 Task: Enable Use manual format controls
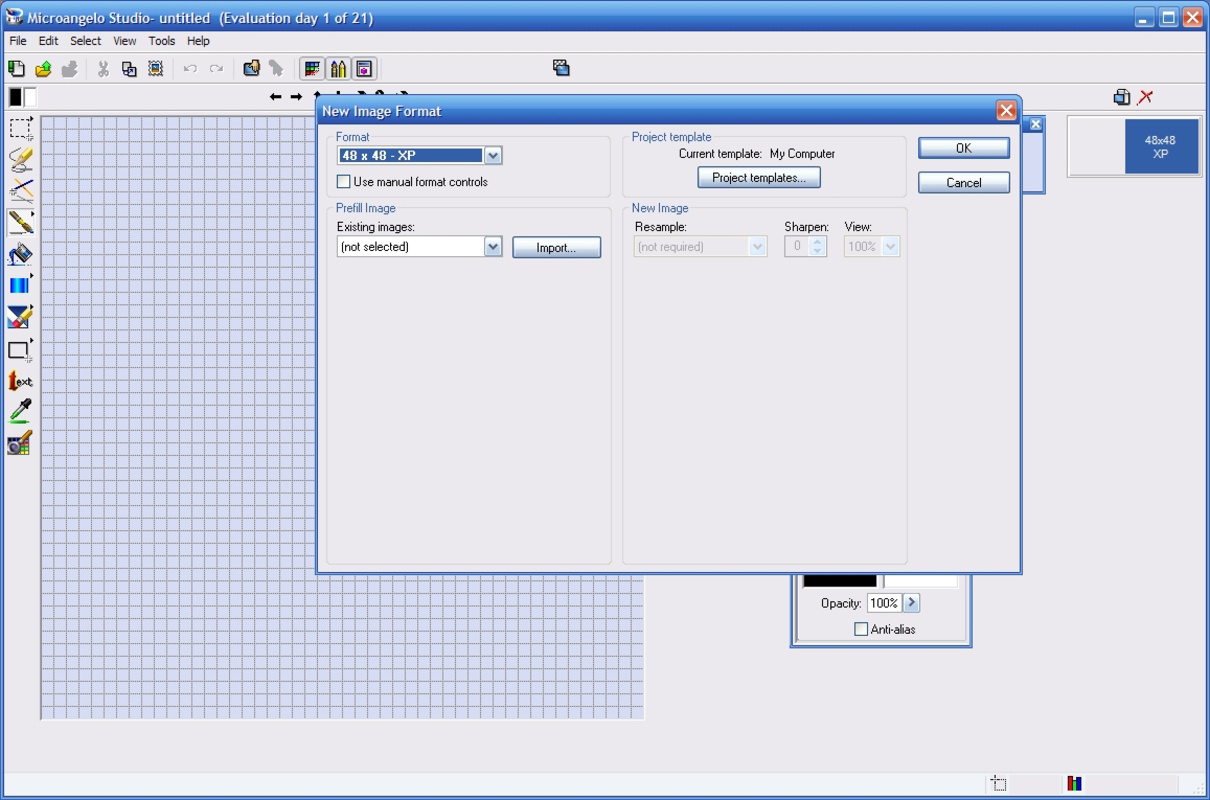tap(344, 182)
